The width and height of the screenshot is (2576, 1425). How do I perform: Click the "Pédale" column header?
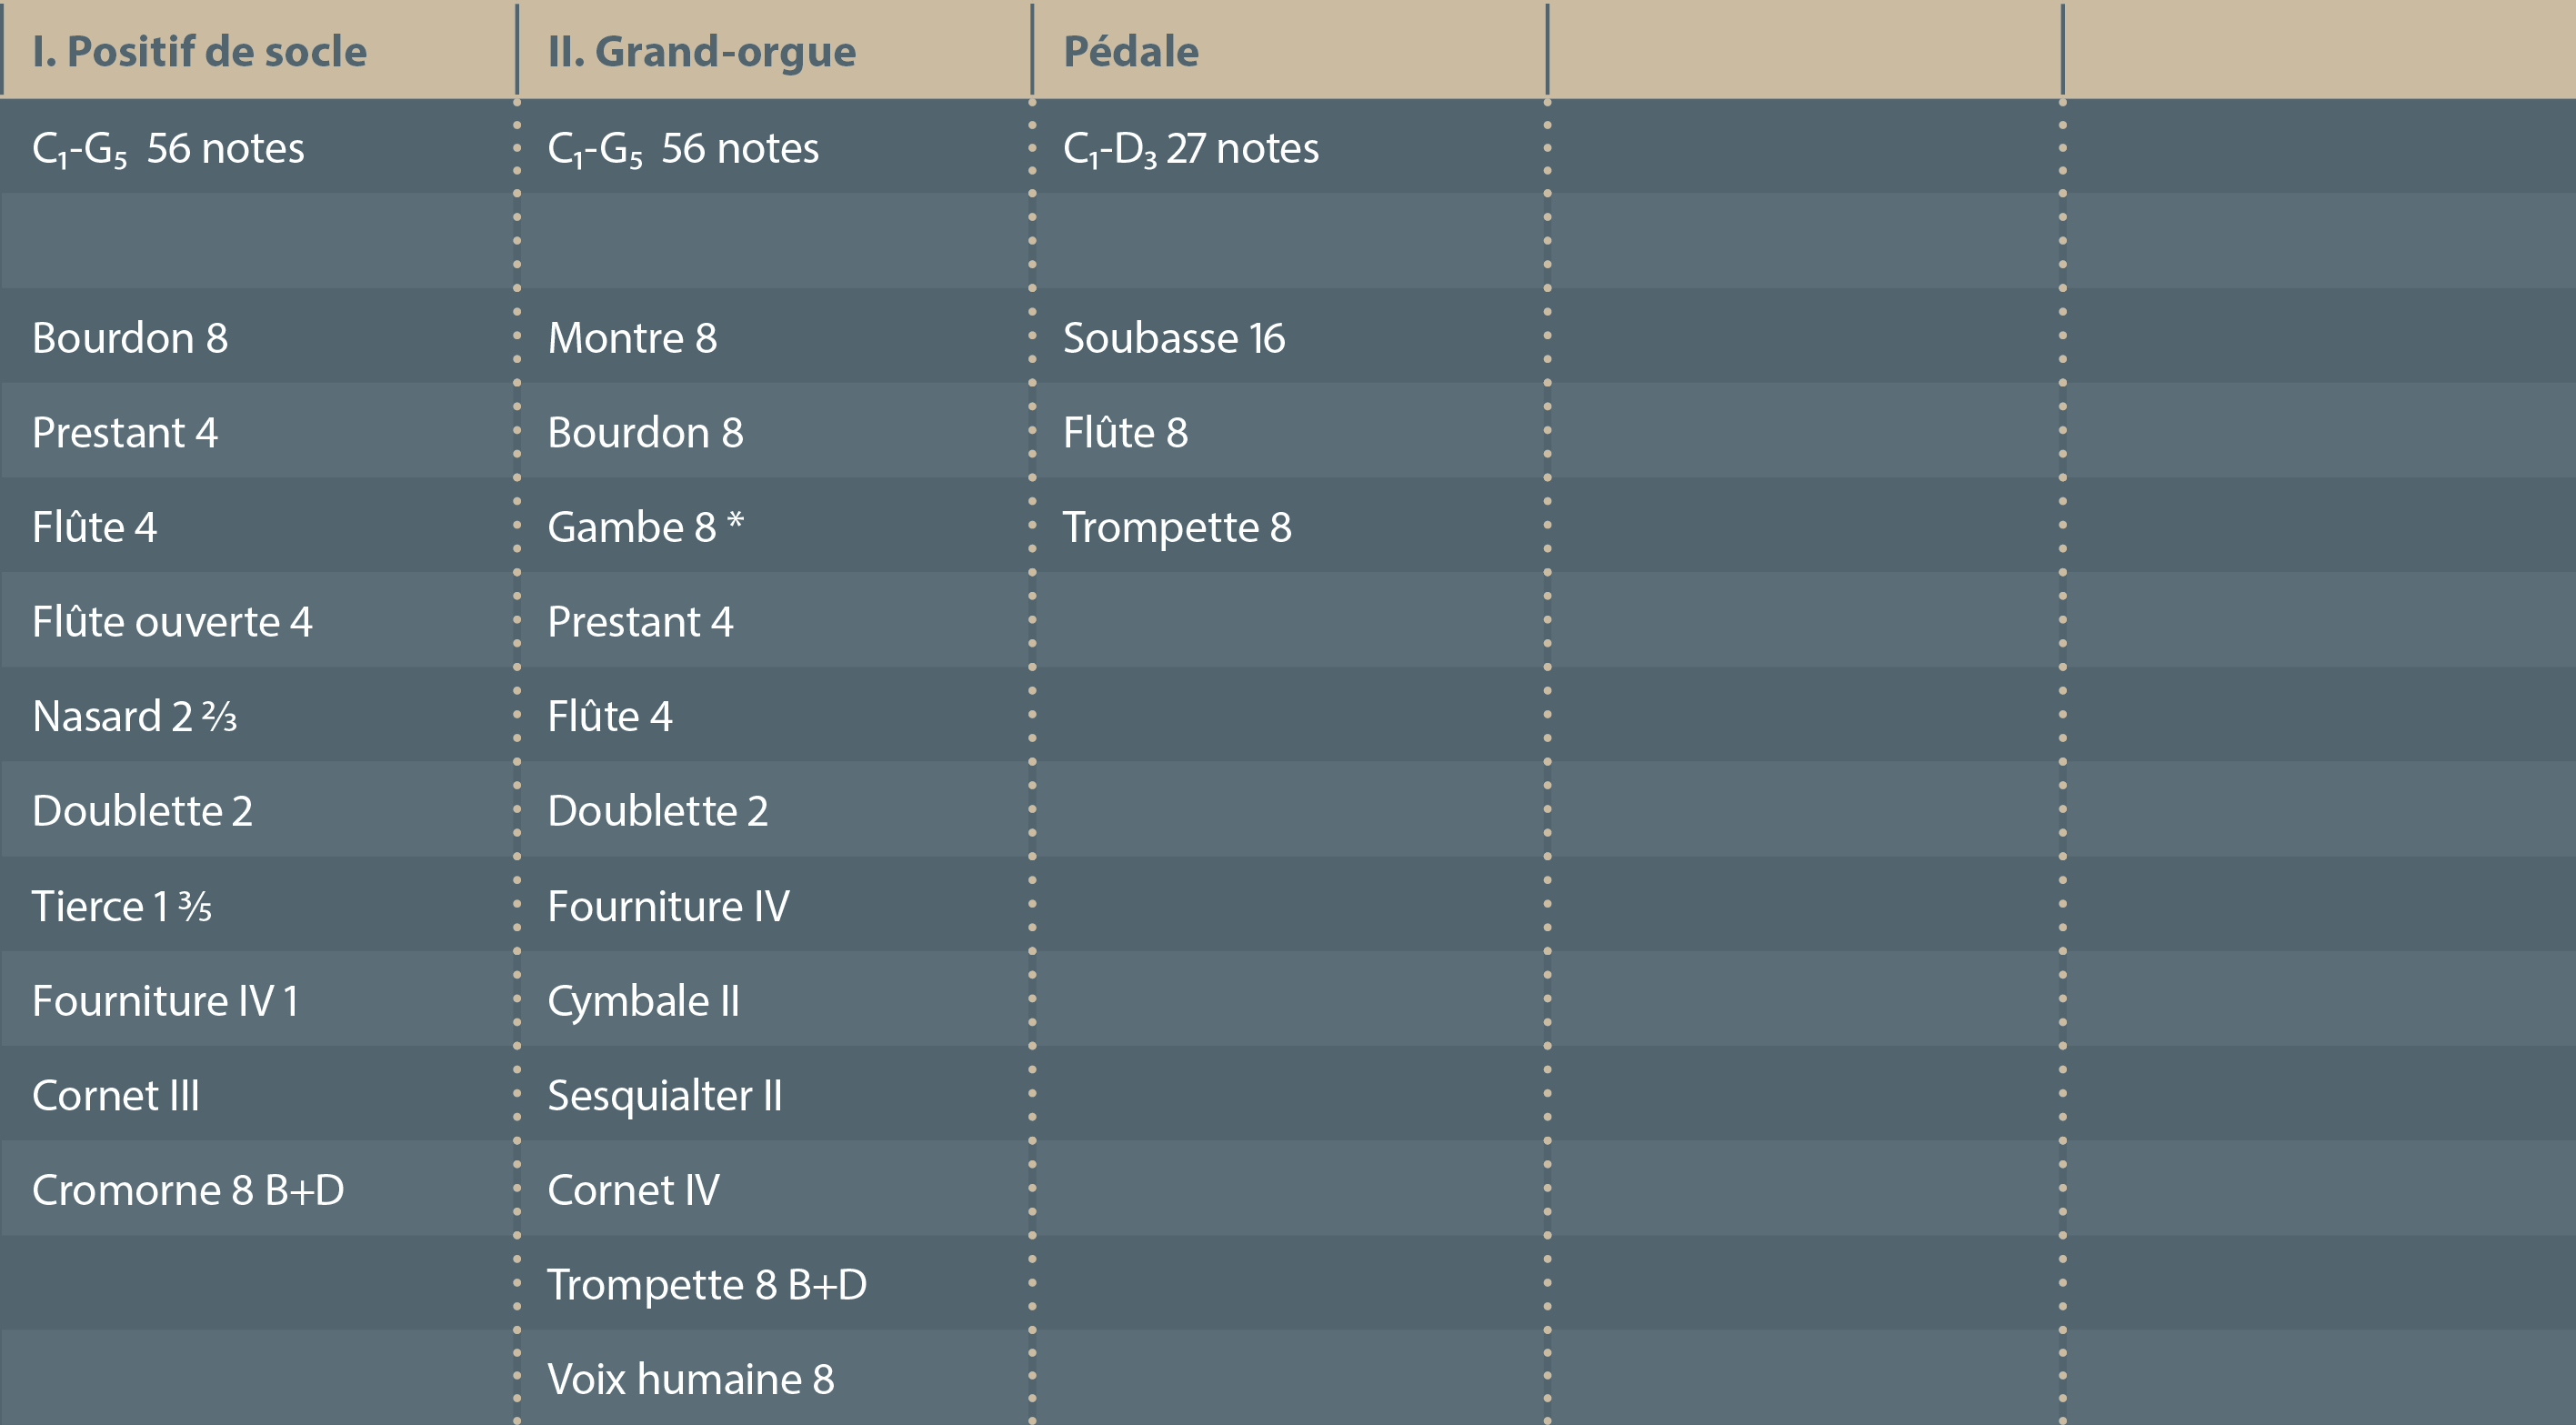[1130, 51]
